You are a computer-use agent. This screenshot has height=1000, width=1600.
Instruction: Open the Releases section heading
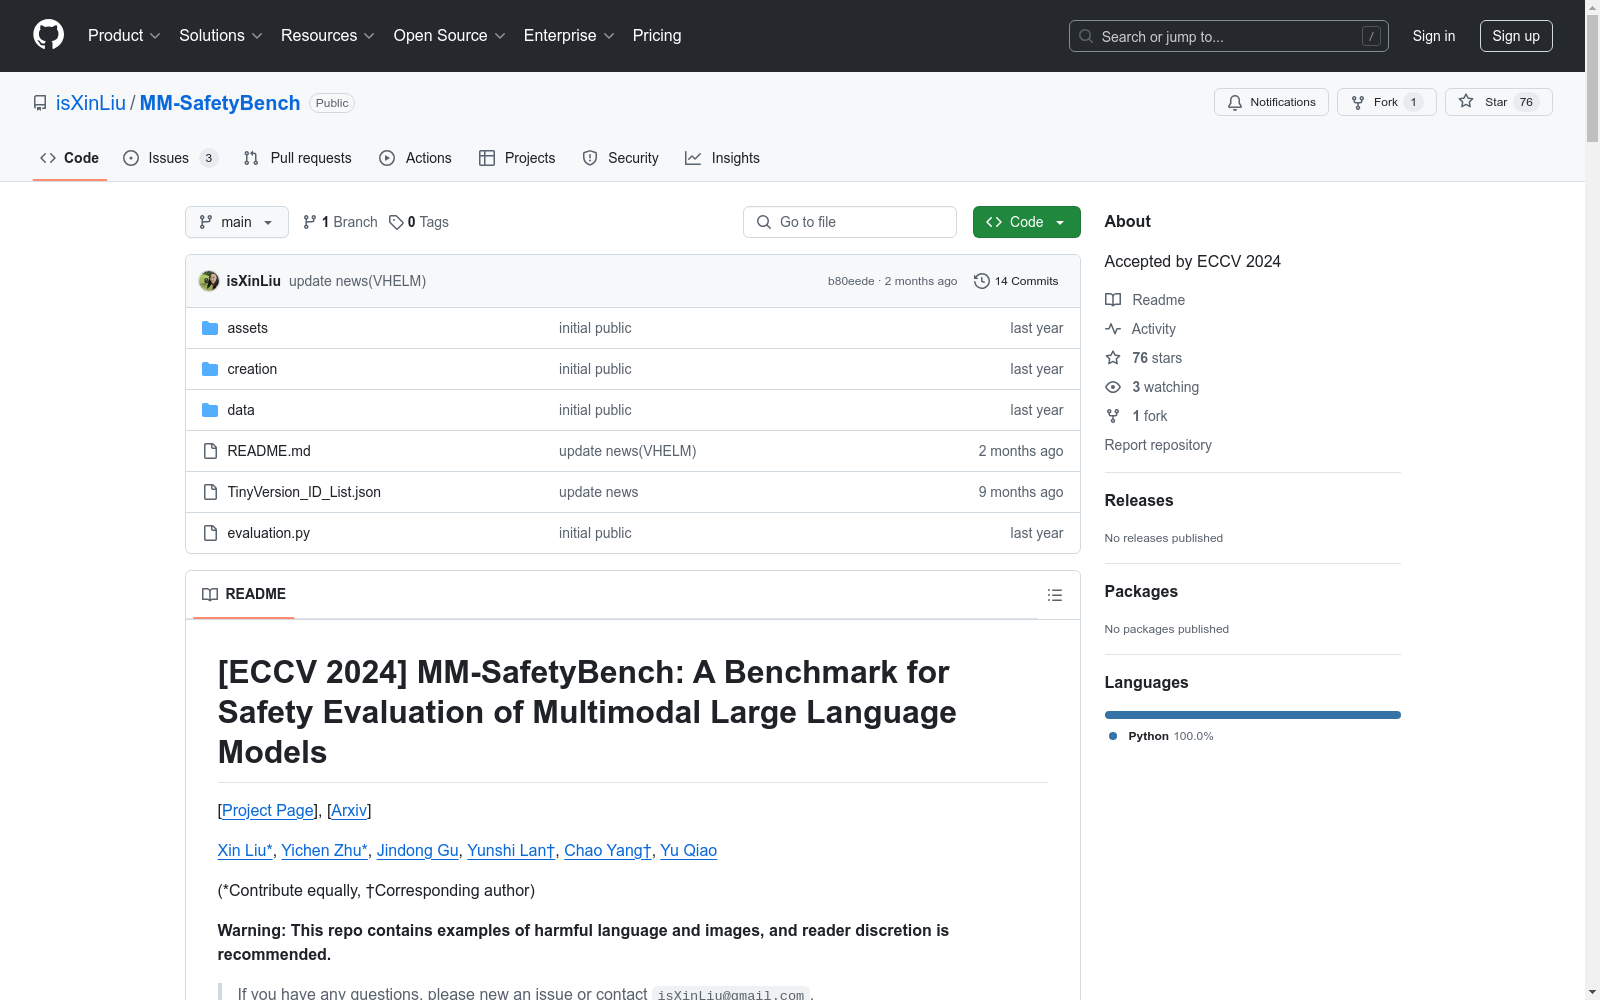click(1139, 501)
